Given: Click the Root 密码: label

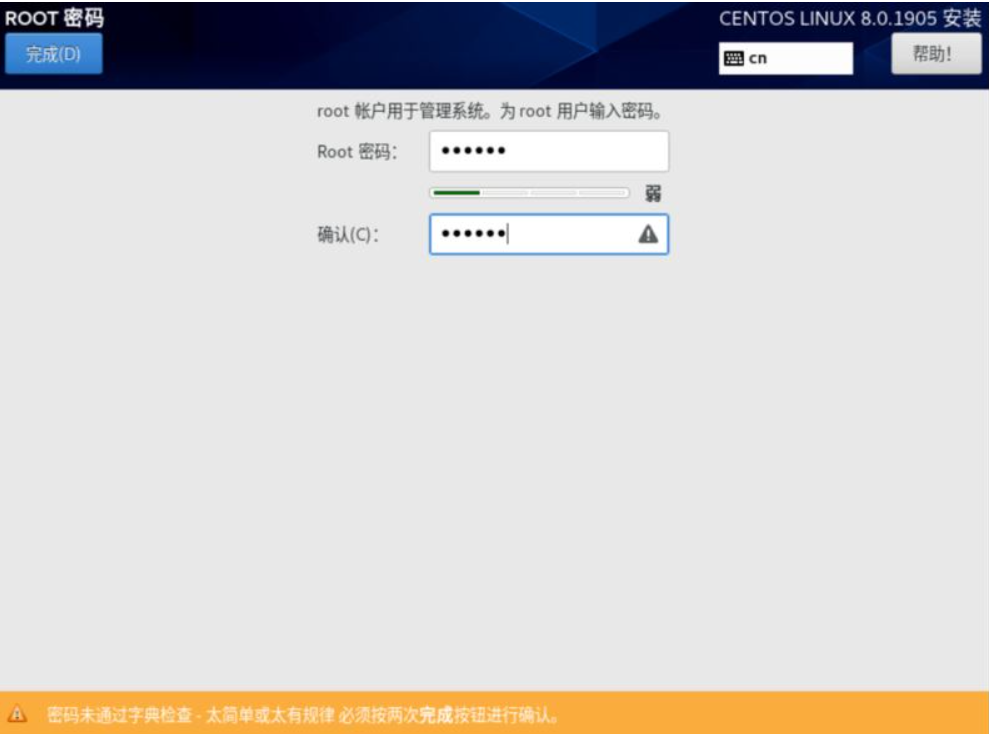Looking at the screenshot, I should (357, 152).
